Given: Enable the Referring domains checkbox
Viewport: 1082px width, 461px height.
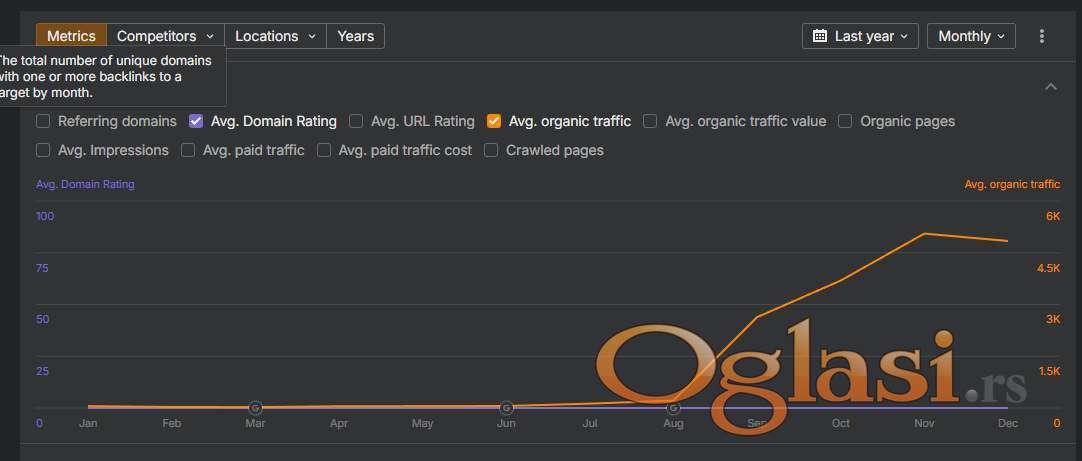Looking at the screenshot, I should coord(43,121).
